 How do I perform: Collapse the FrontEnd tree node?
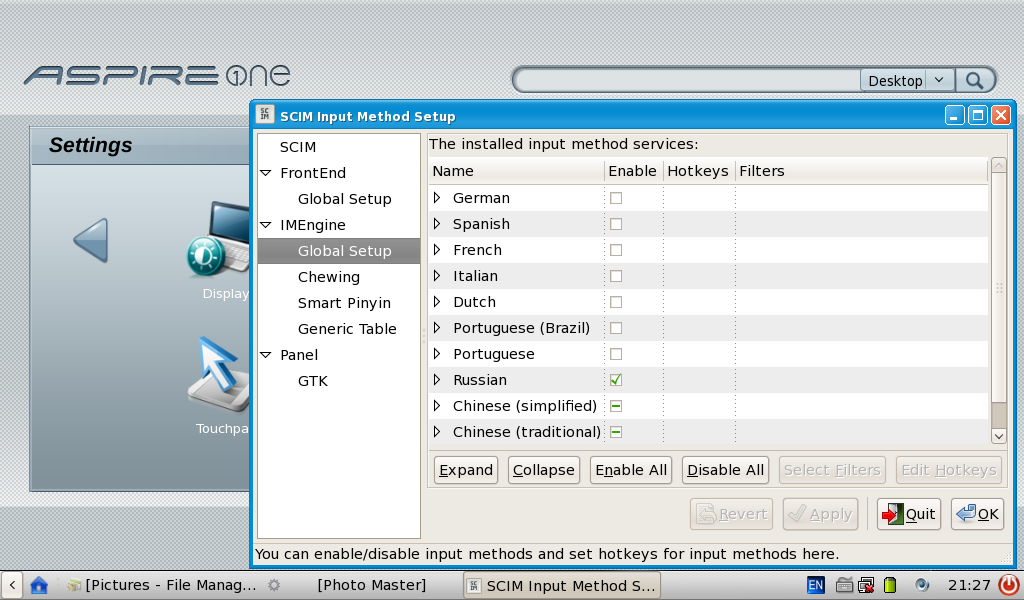[x=266, y=173]
